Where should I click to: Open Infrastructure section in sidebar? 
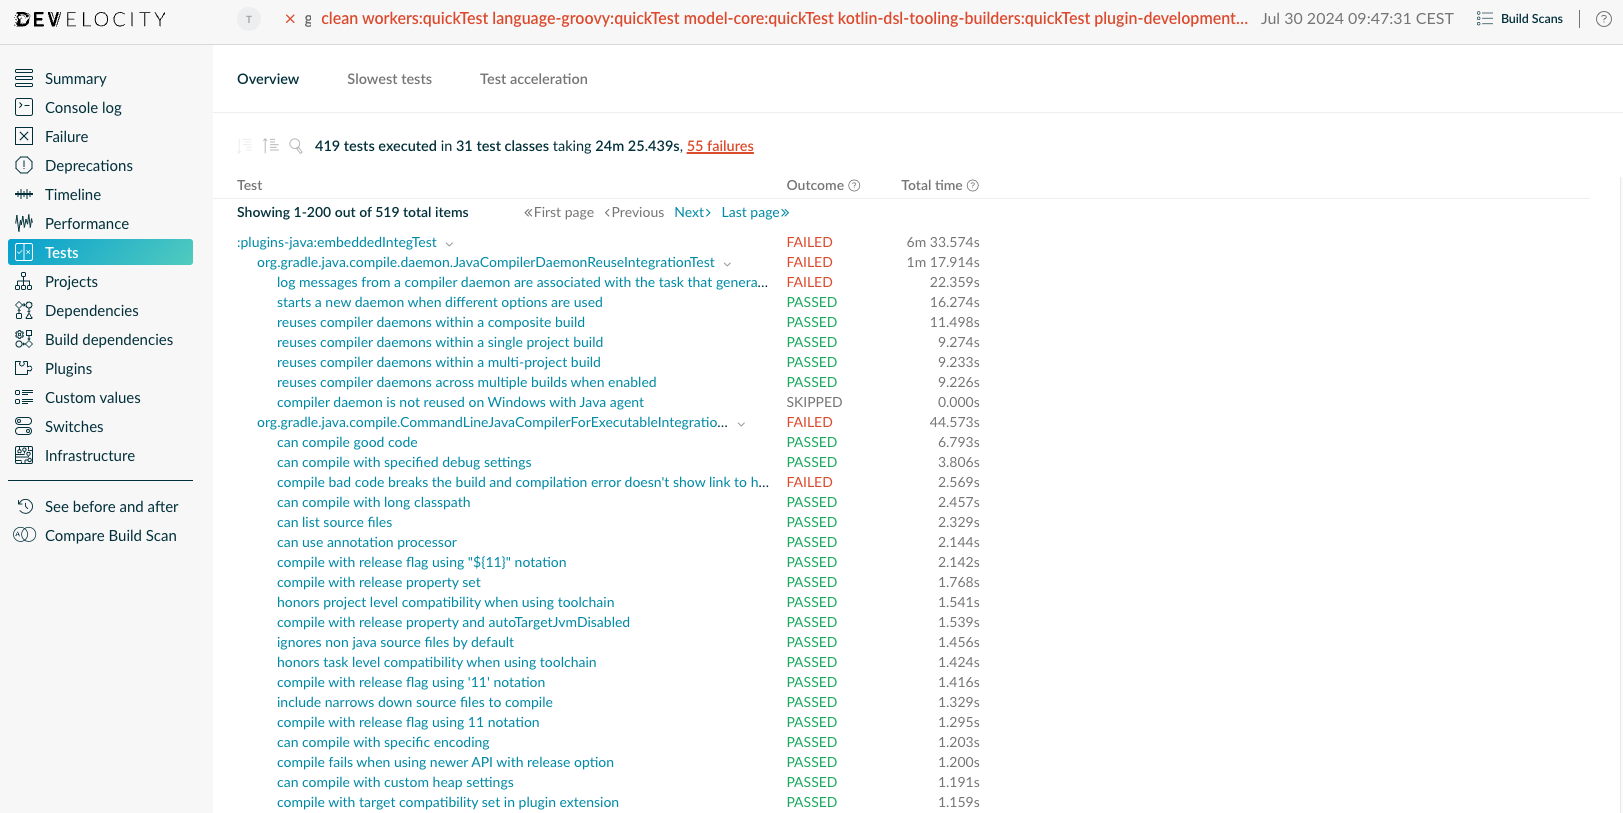[x=89, y=456]
